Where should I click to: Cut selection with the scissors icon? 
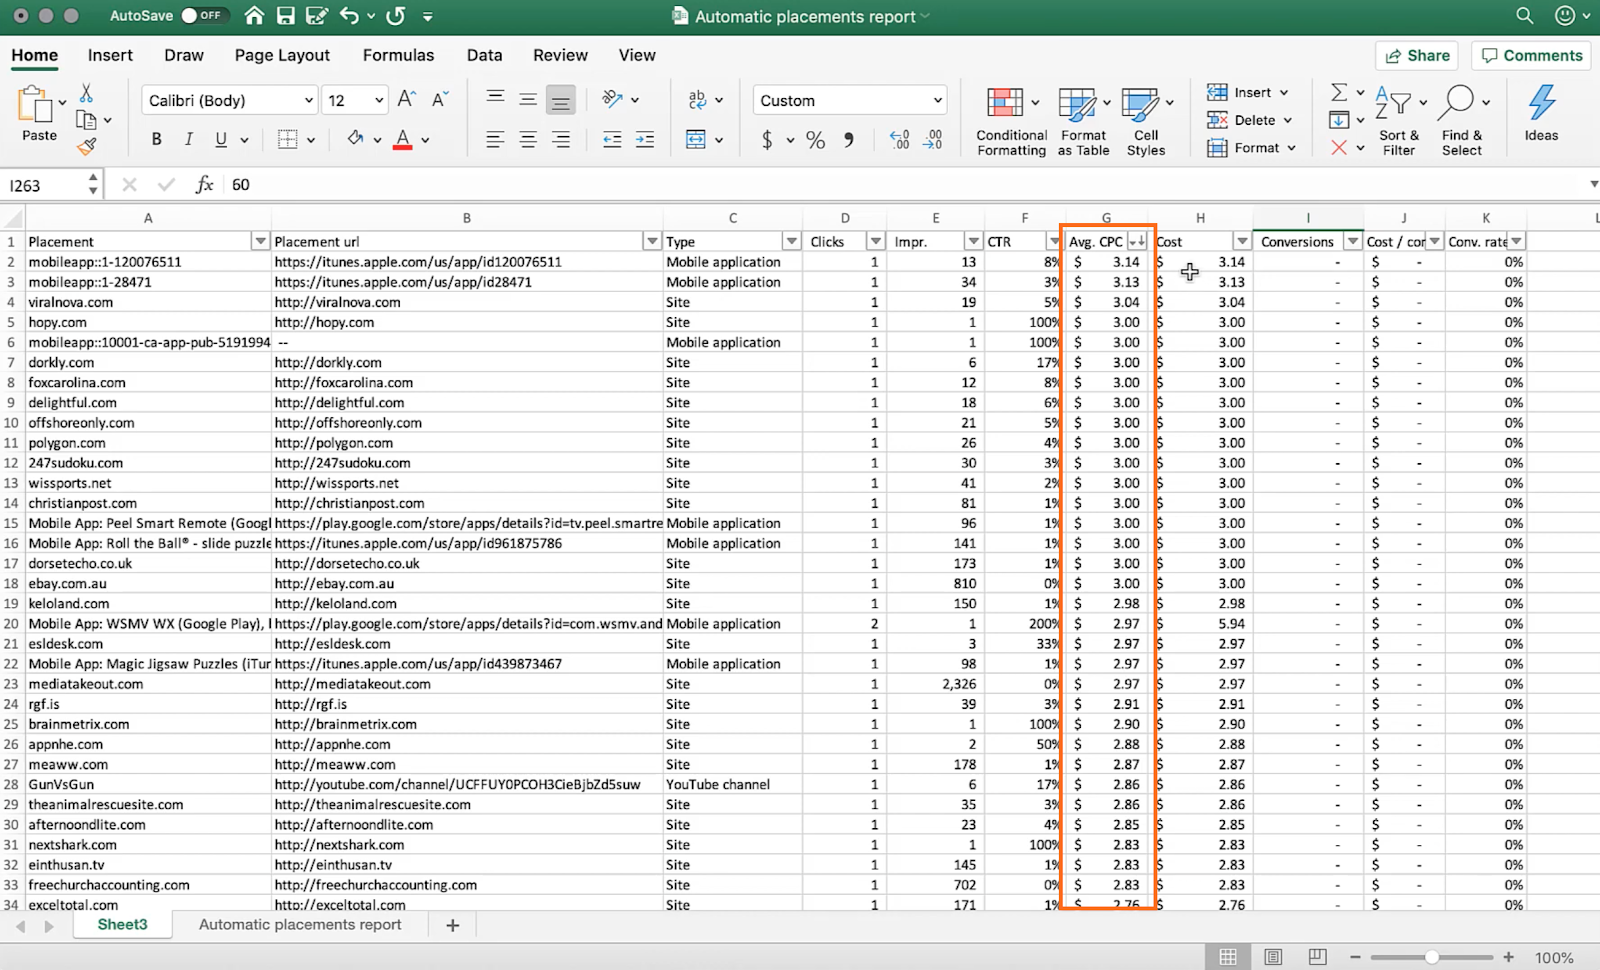[86, 93]
